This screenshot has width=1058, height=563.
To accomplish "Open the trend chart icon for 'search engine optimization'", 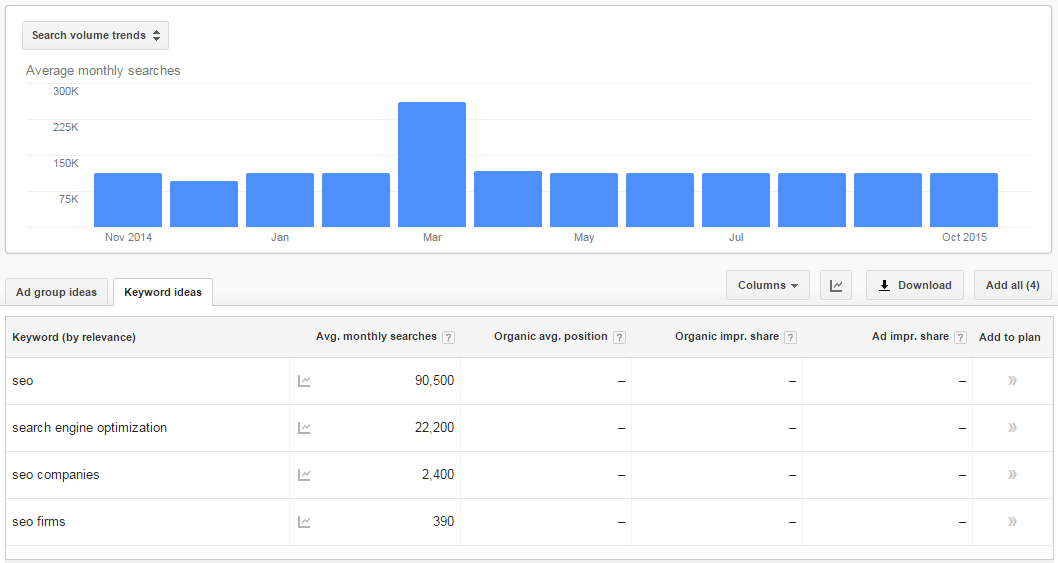I will (x=304, y=428).
